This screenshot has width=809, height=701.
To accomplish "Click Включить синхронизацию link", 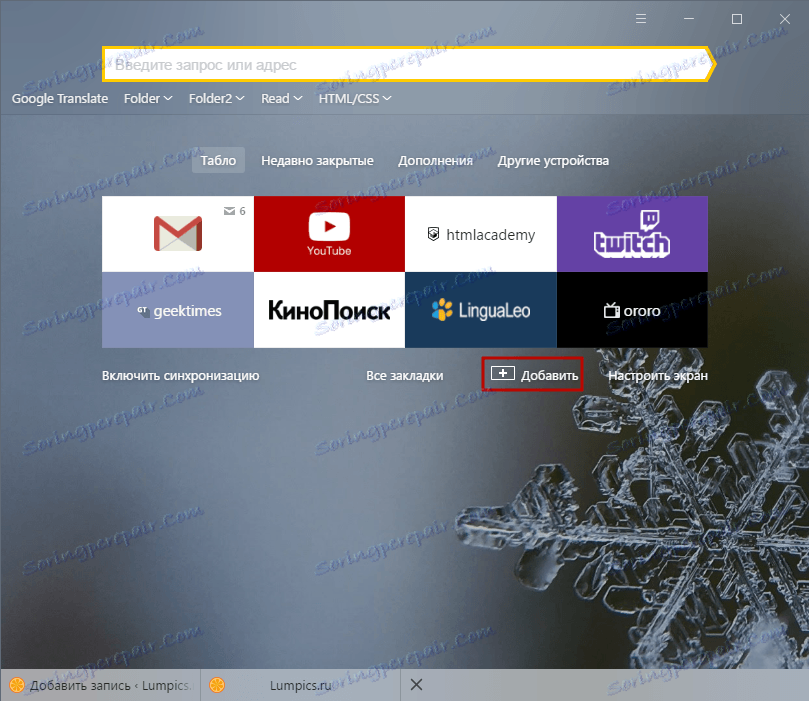I will pyautogui.click(x=181, y=376).
